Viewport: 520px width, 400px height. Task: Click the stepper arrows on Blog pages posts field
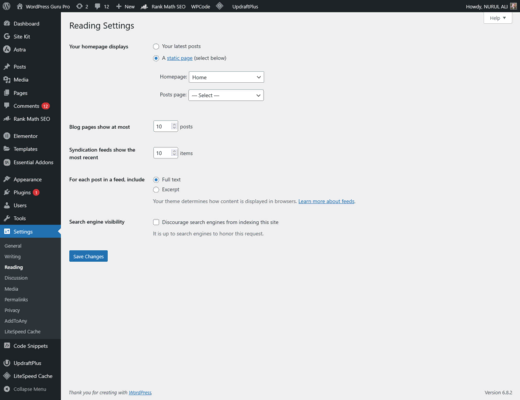click(174, 126)
